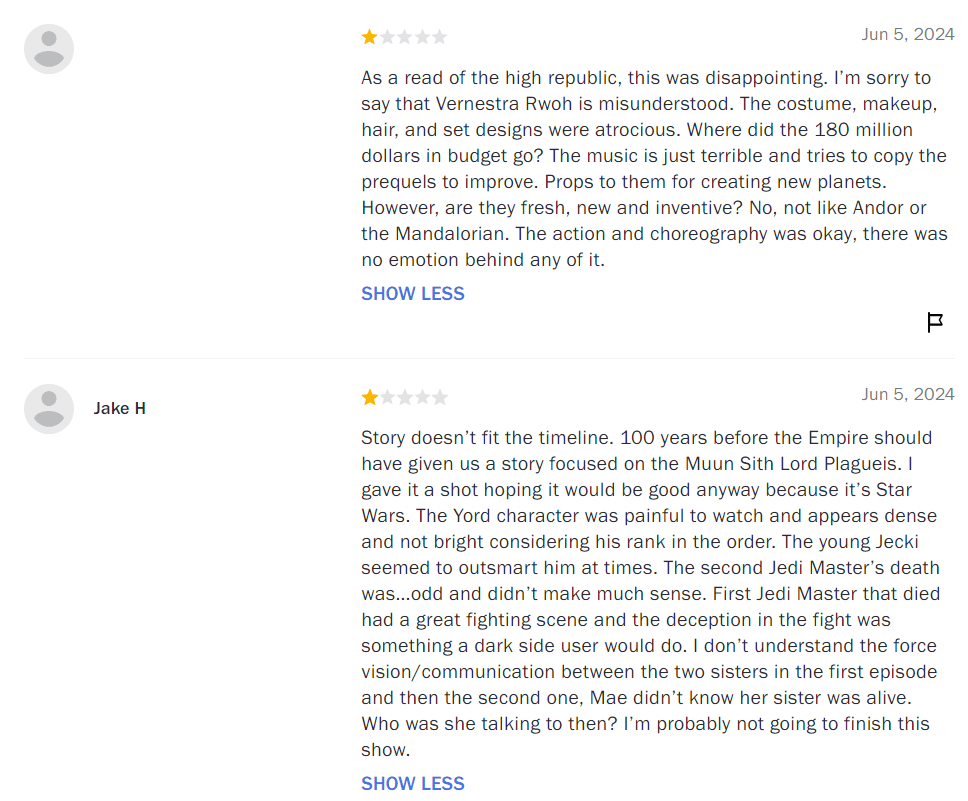Click the gold star on the top review
The height and width of the screenshot is (801, 968).
(x=370, y=37)
